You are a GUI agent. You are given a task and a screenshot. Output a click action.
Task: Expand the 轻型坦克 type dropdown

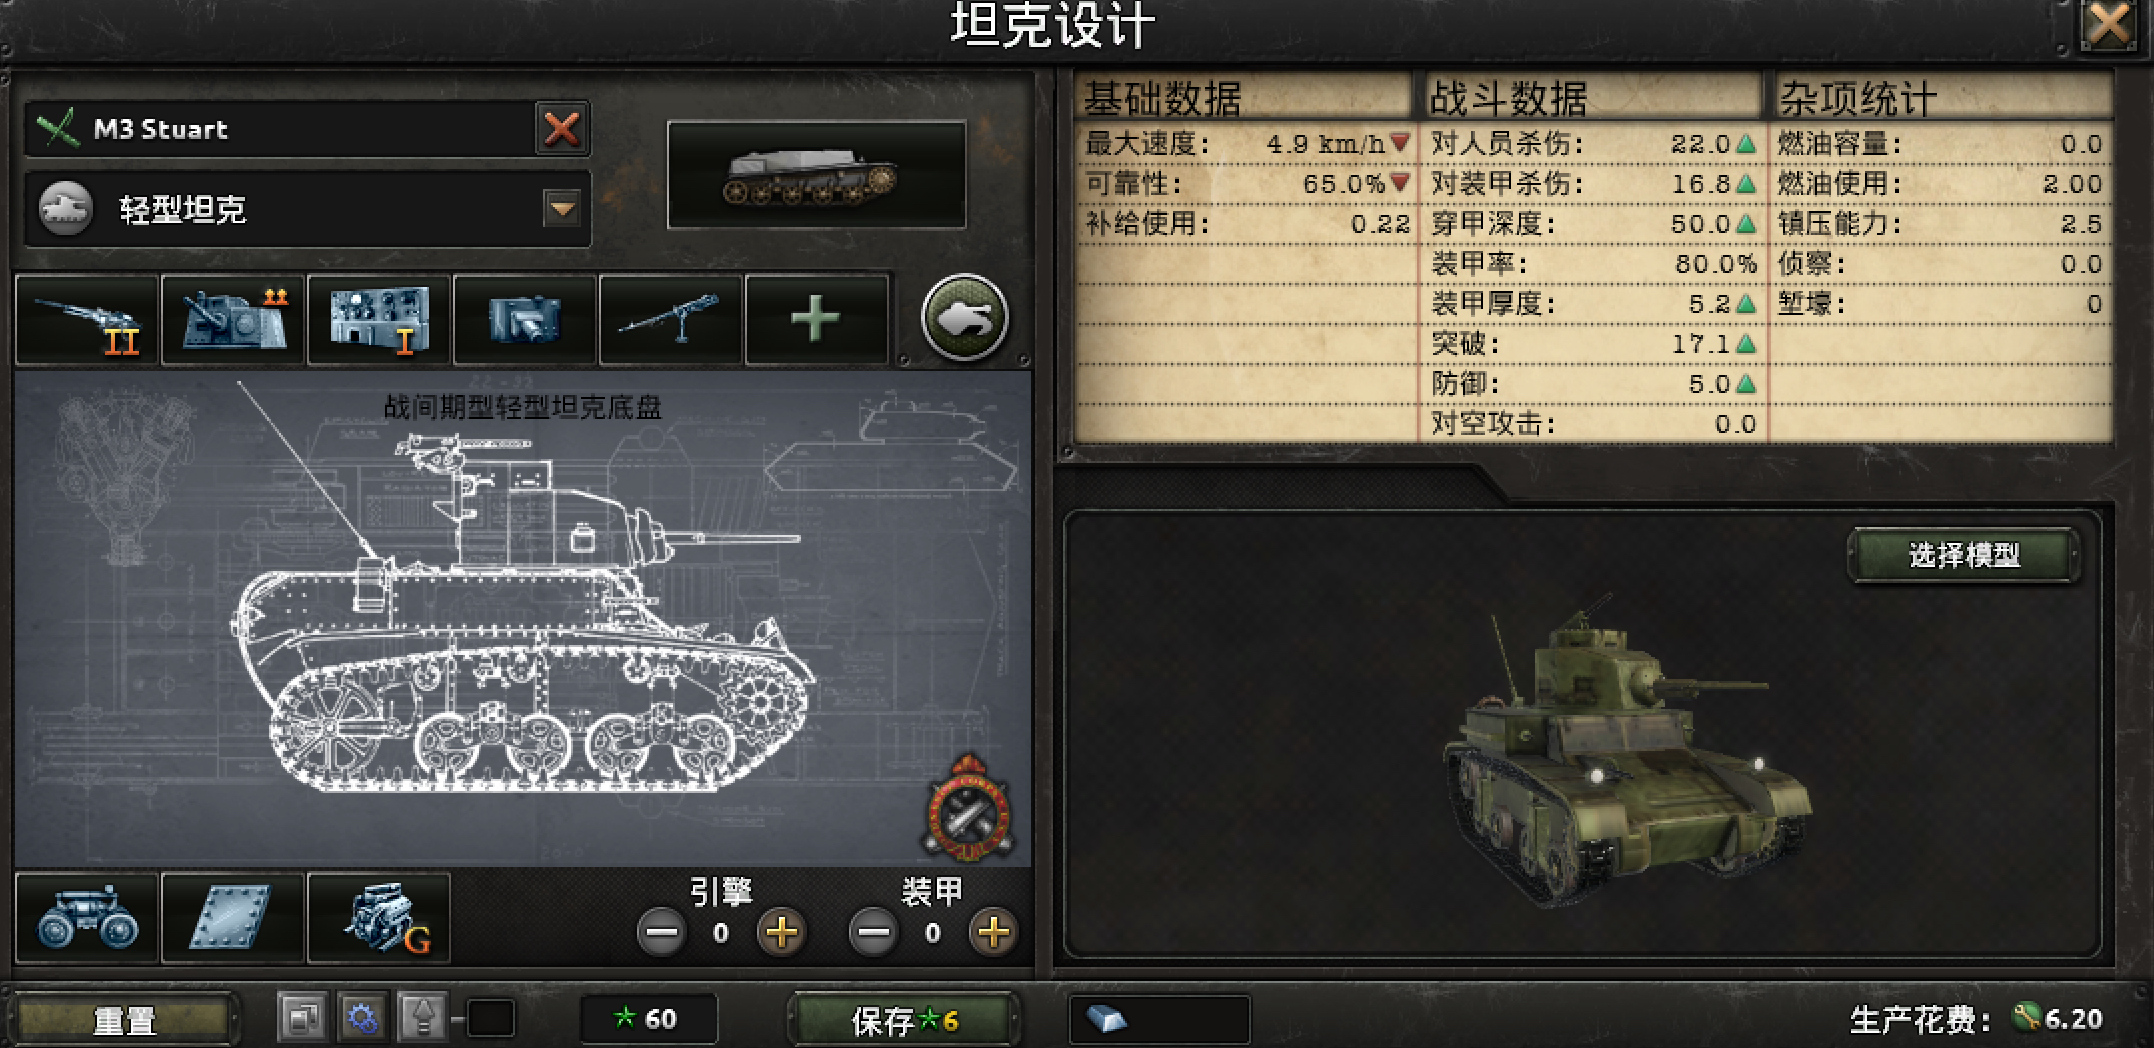click(561, 209)
